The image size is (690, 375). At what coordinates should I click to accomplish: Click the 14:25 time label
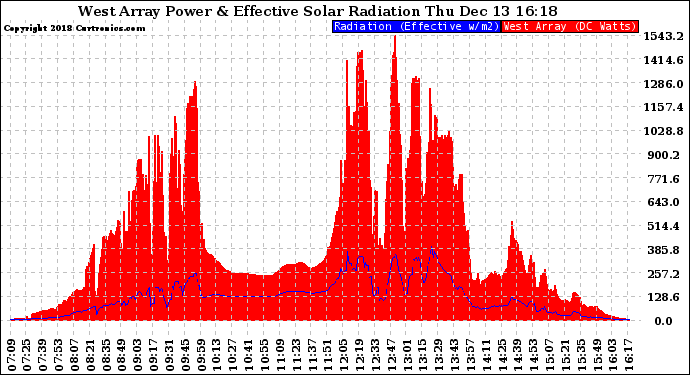tap(501, 355)
